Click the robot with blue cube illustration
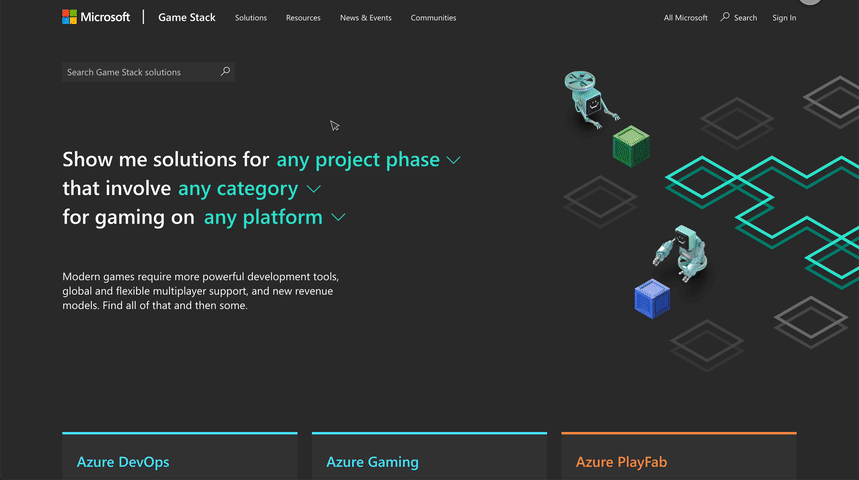Viewport: 859px width, 480px height. (x=671, y=272)
